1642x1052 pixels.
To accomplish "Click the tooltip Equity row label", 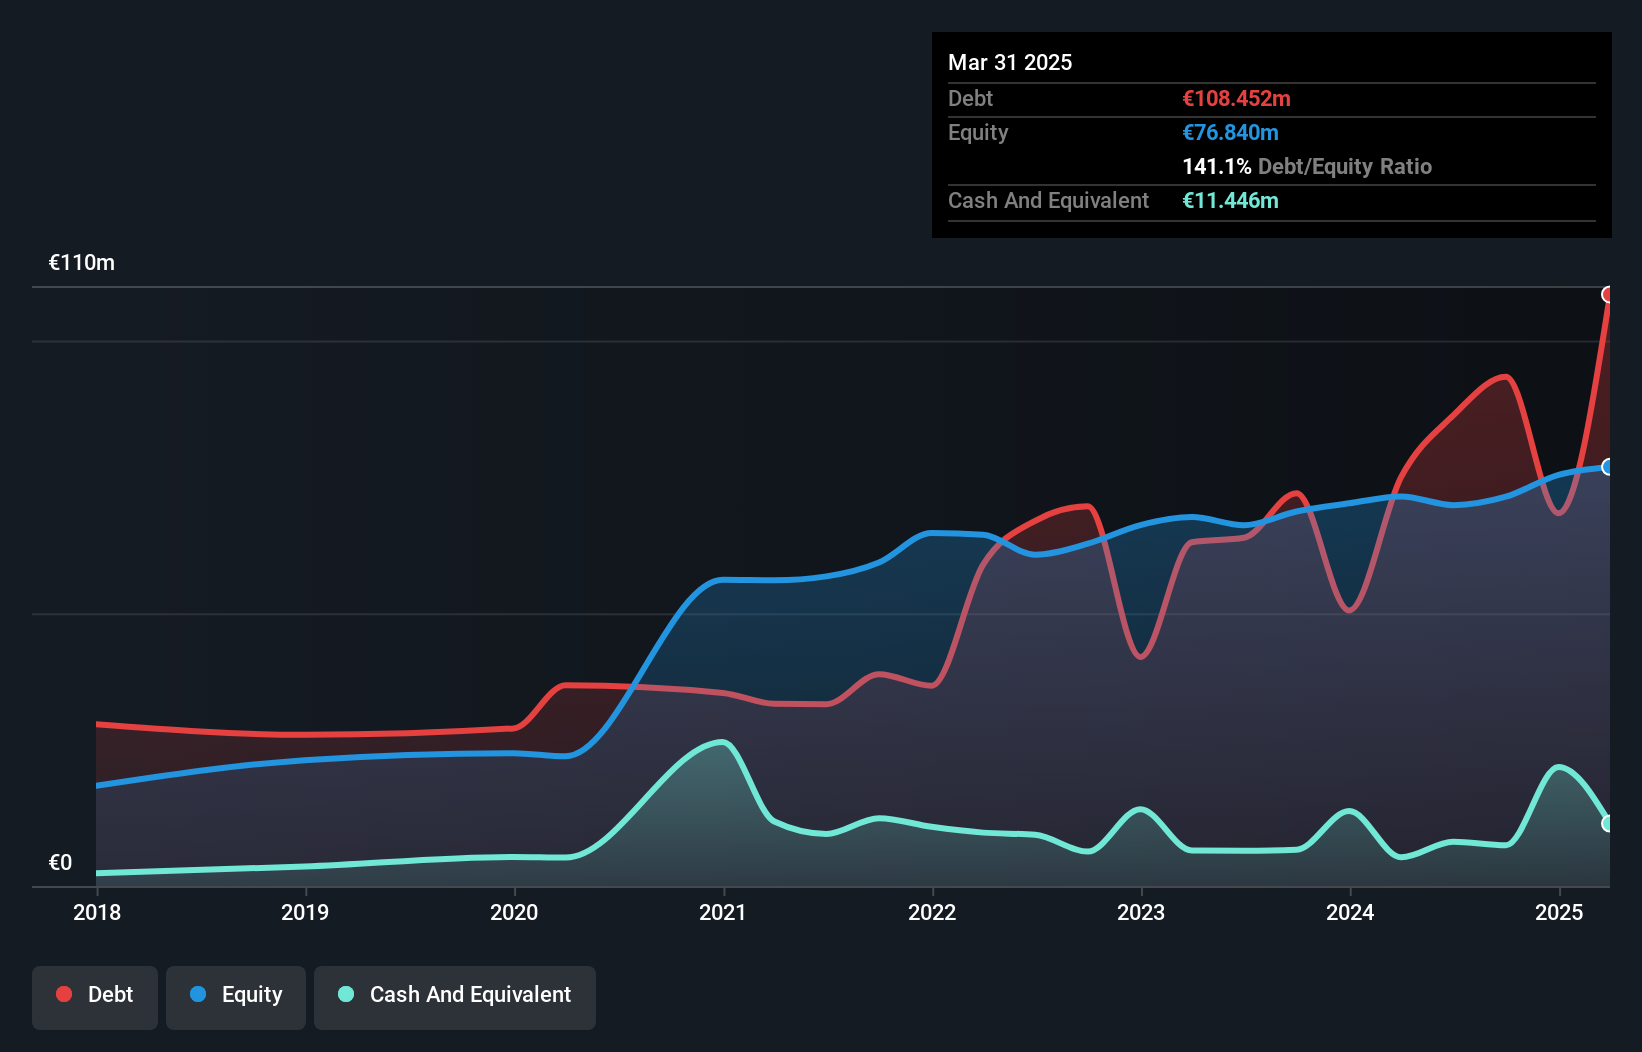I will pos(978,132).
